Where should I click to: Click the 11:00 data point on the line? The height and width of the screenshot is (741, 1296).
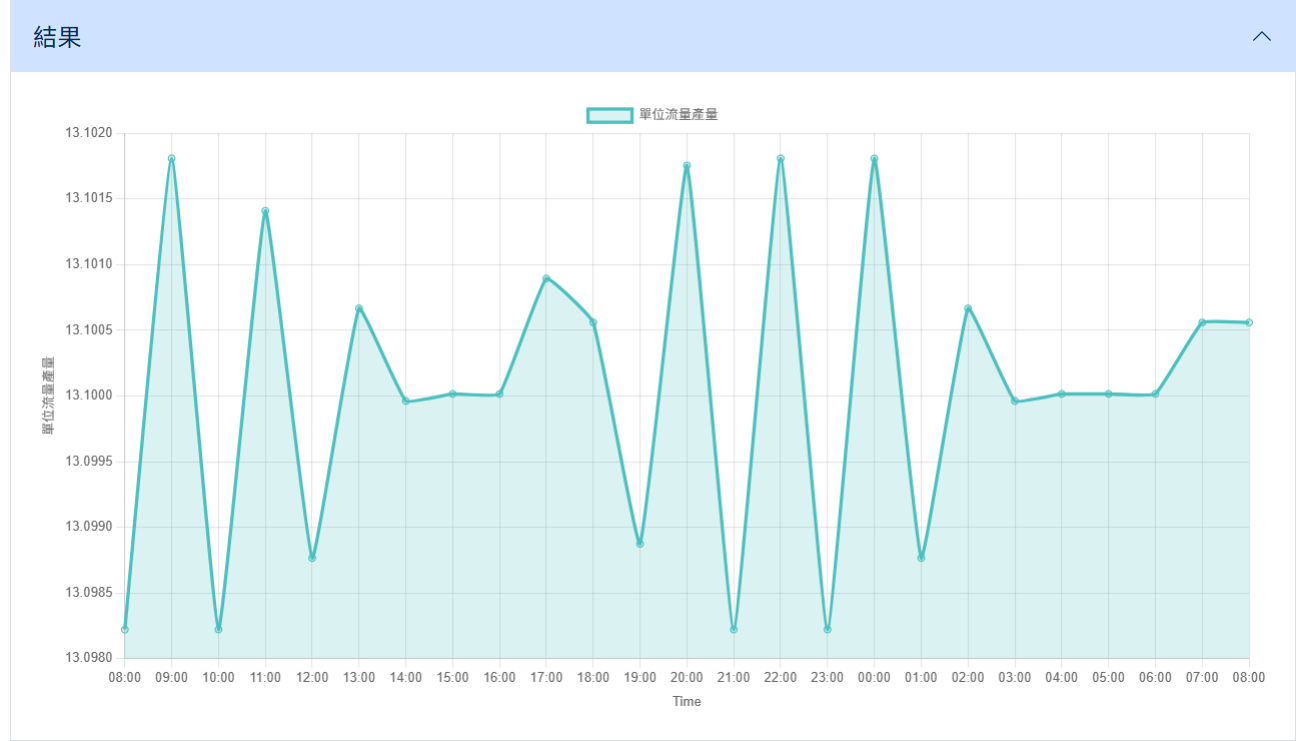265,211
